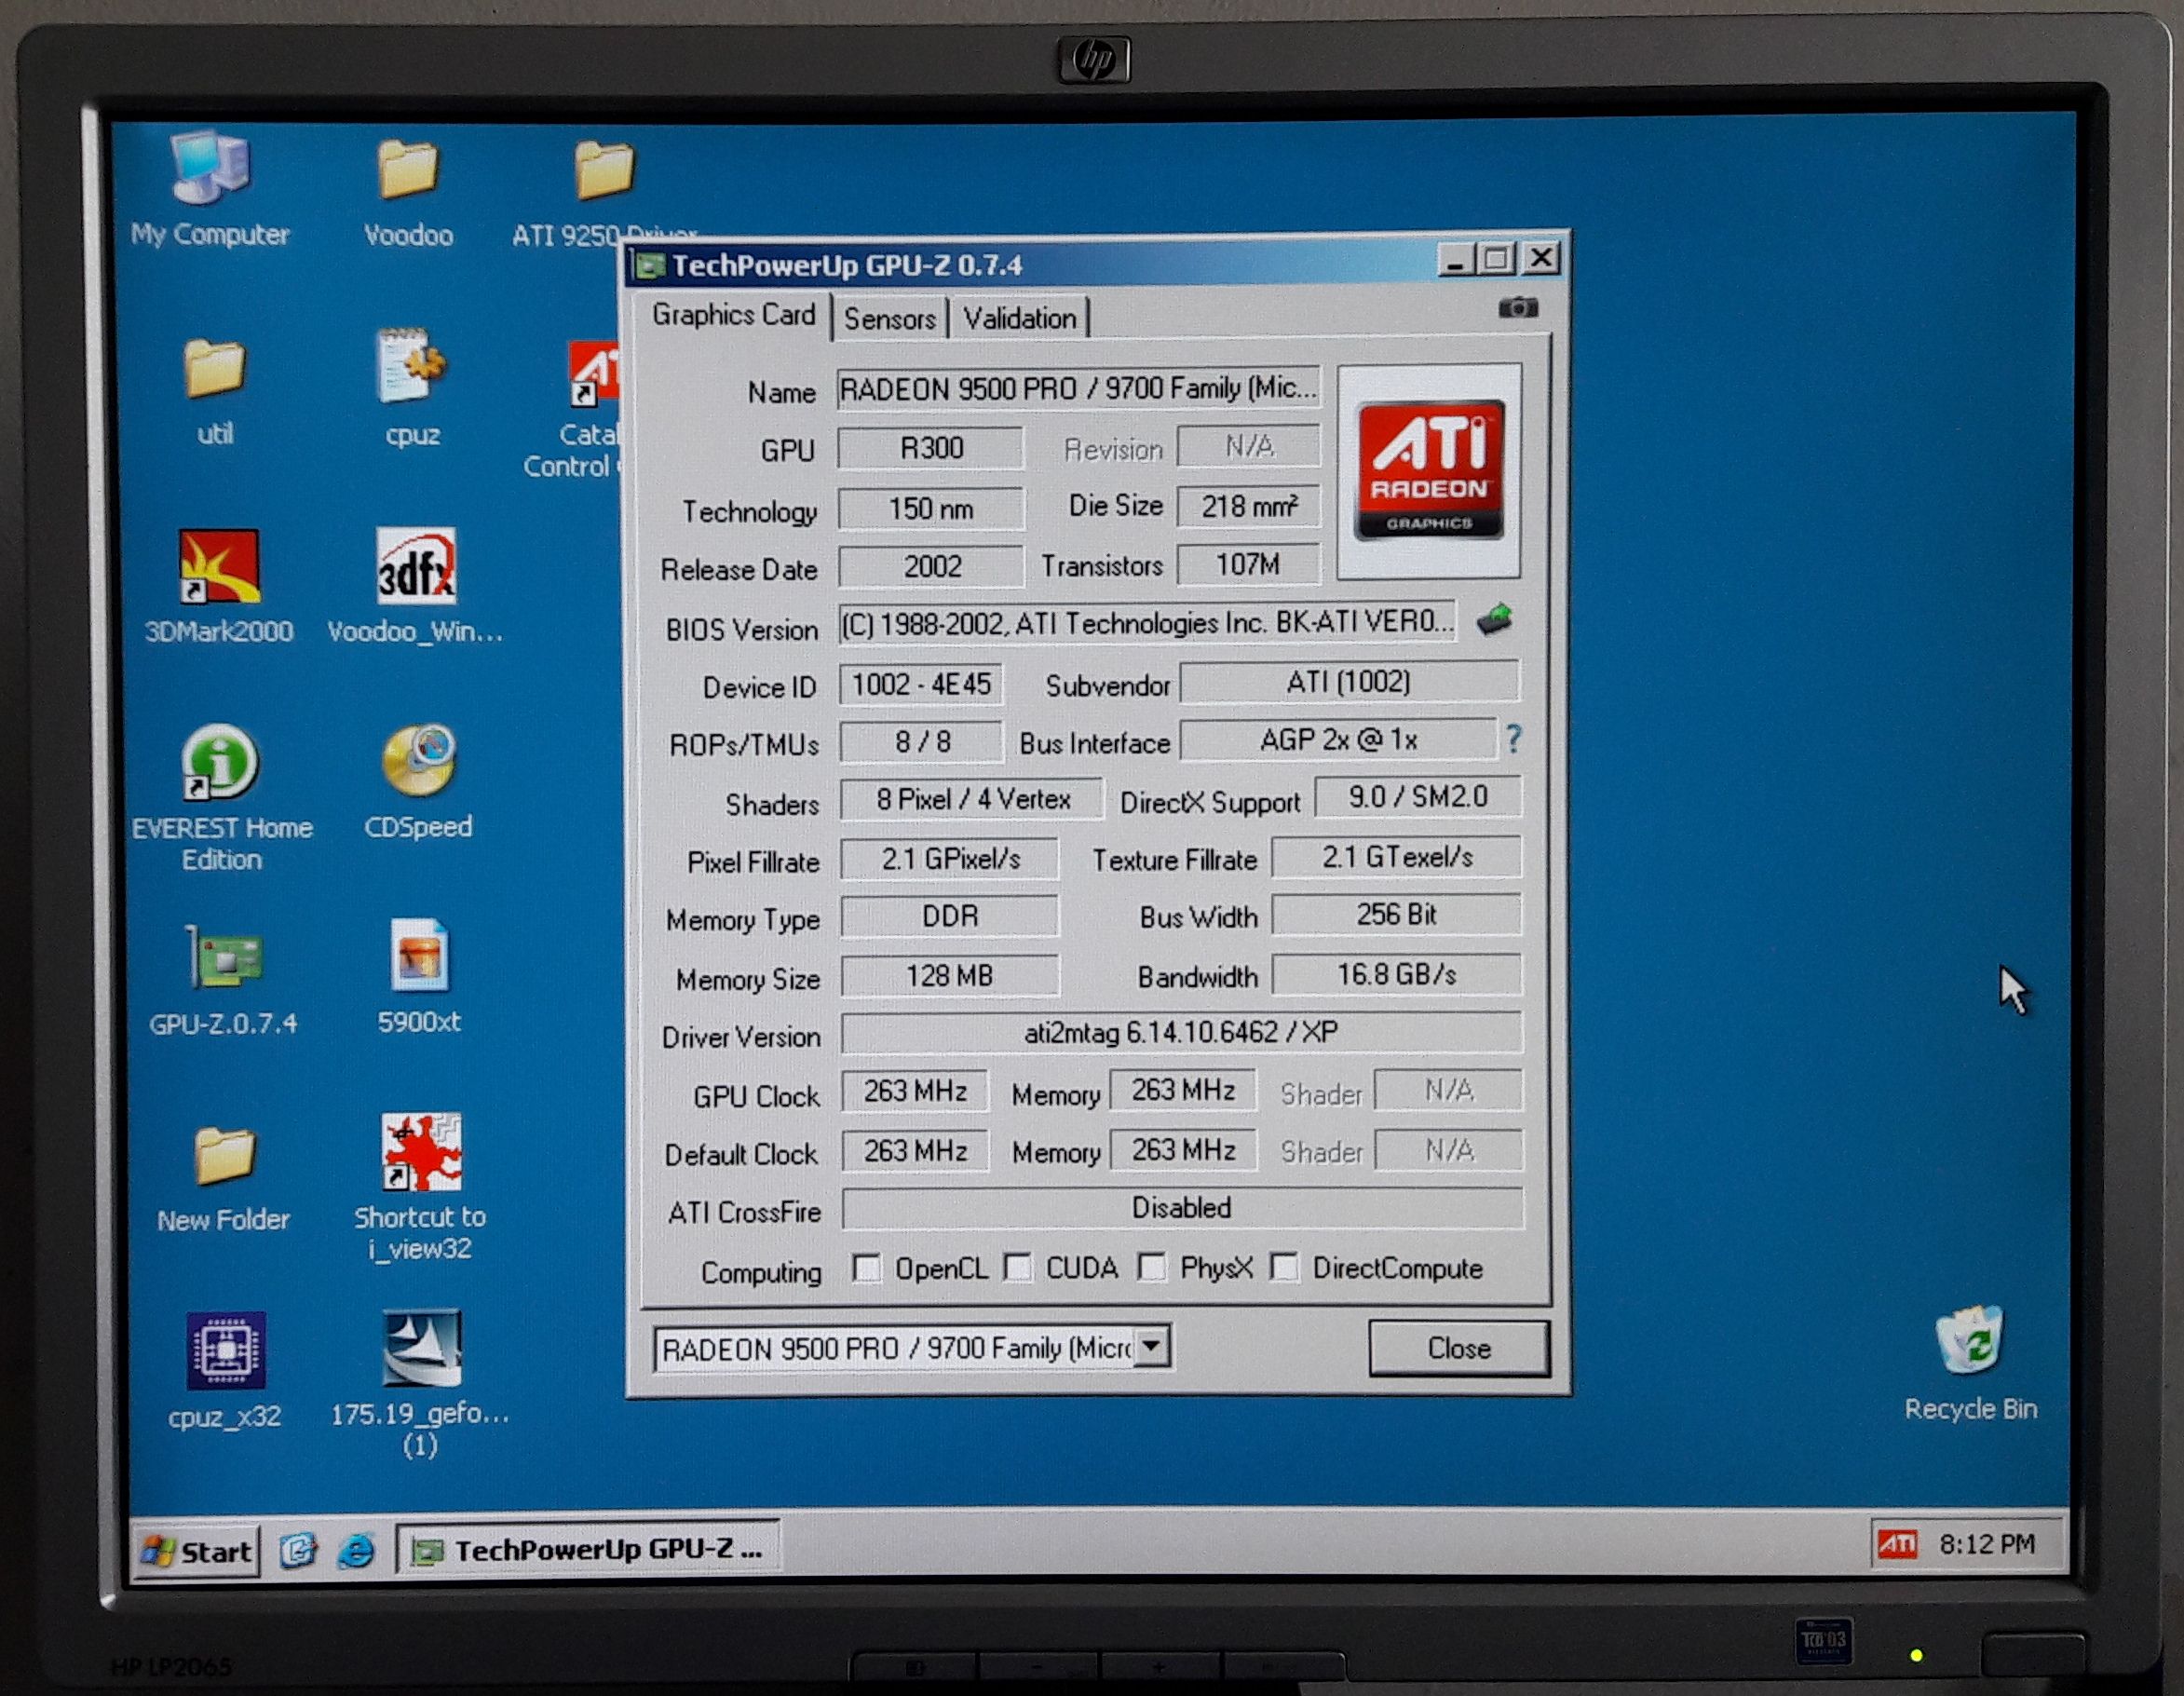Select GPU-Z.0.7.4 desktop icon
The height and width of the screenshot is (1696, 2184).
(224, 958)
